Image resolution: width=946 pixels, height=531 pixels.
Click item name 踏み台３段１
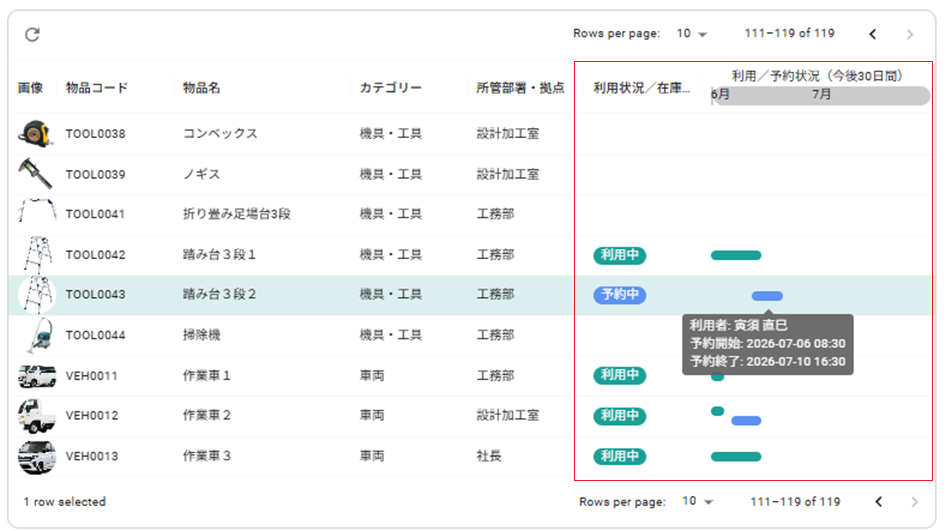click(x=220, y=255)
